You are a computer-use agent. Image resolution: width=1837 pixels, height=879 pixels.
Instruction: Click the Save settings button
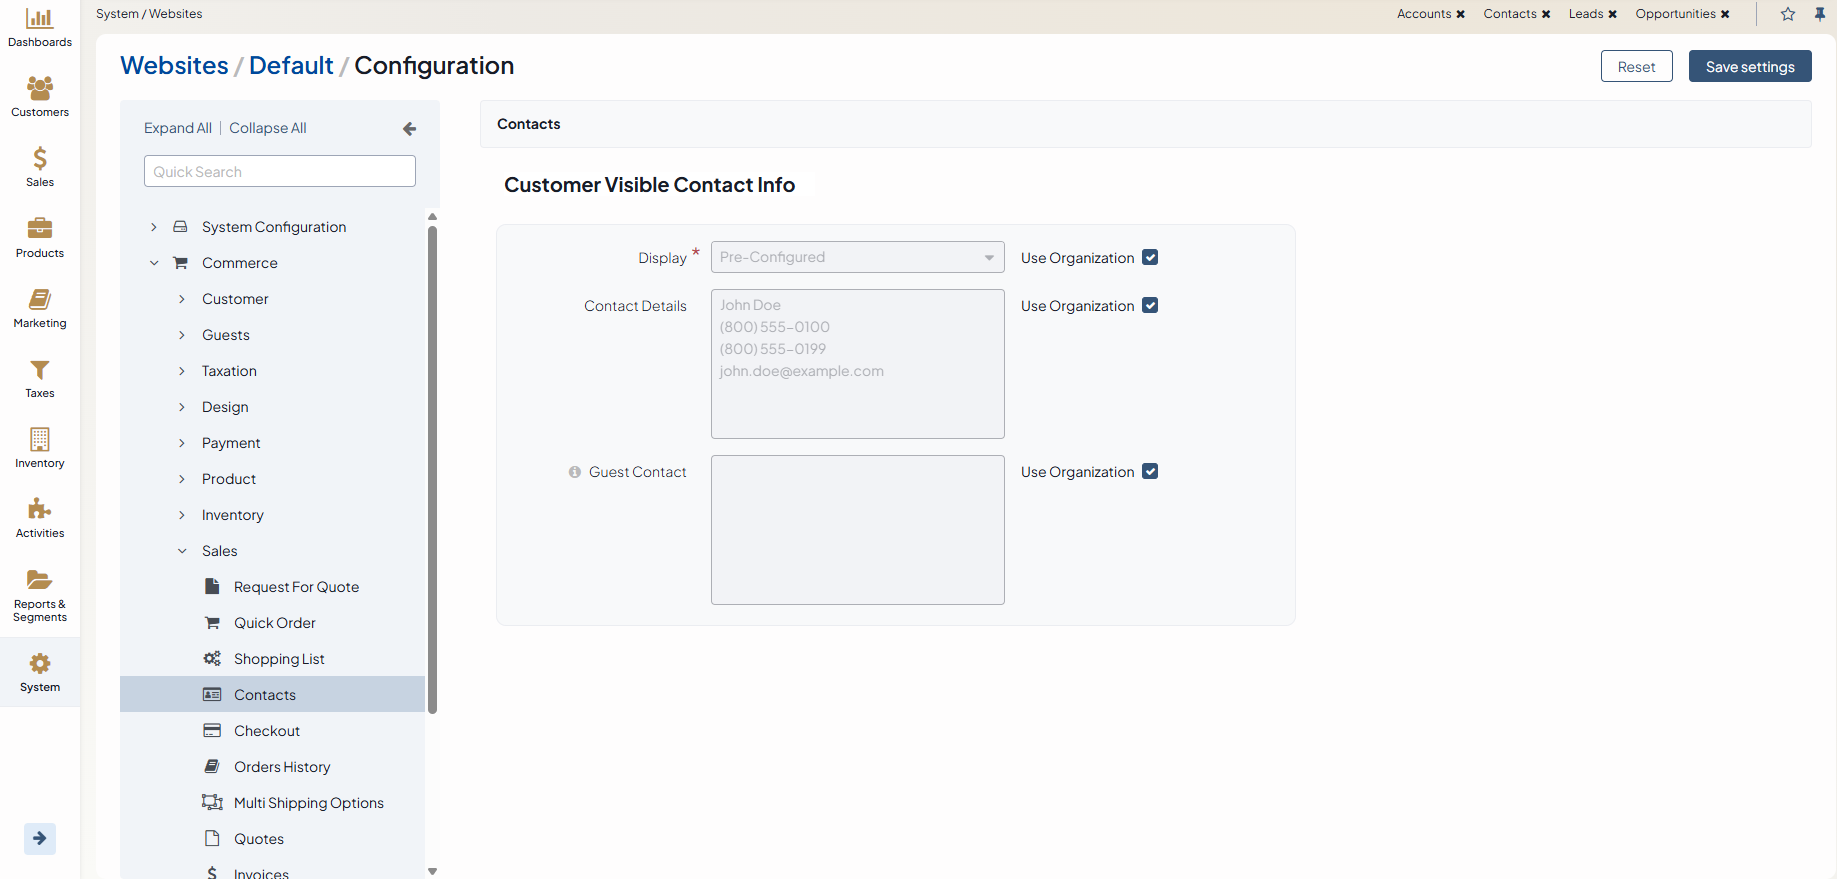(1749, 67)
